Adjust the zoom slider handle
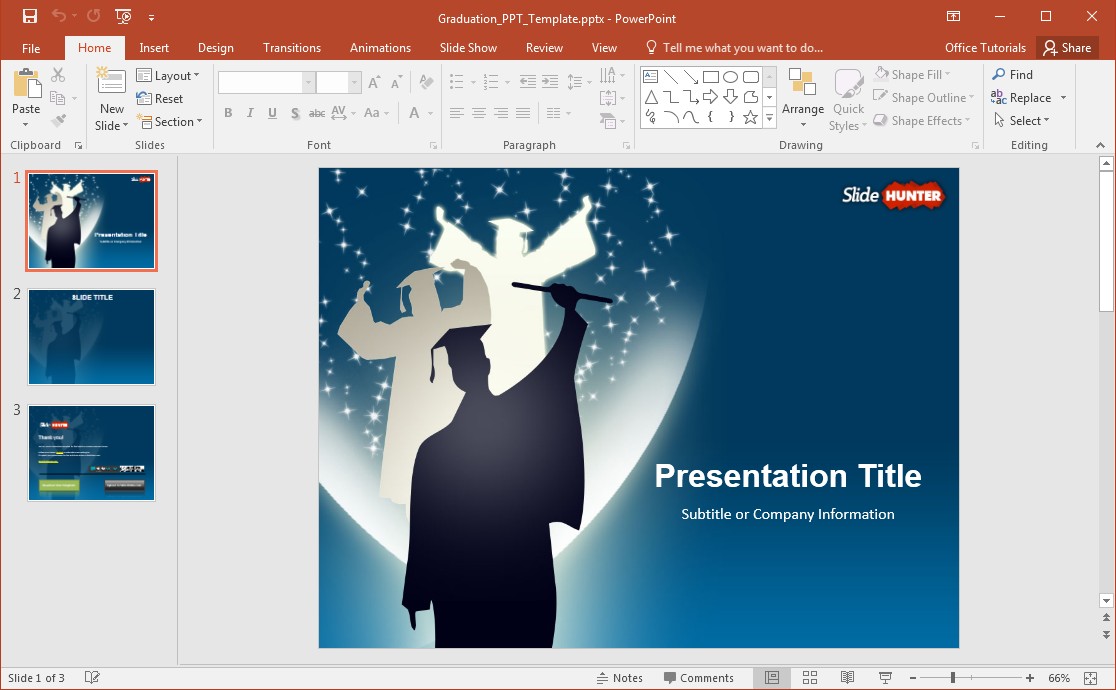This screenshot has width=1116, height=690. pyautogui.click(x=952, y=678)
